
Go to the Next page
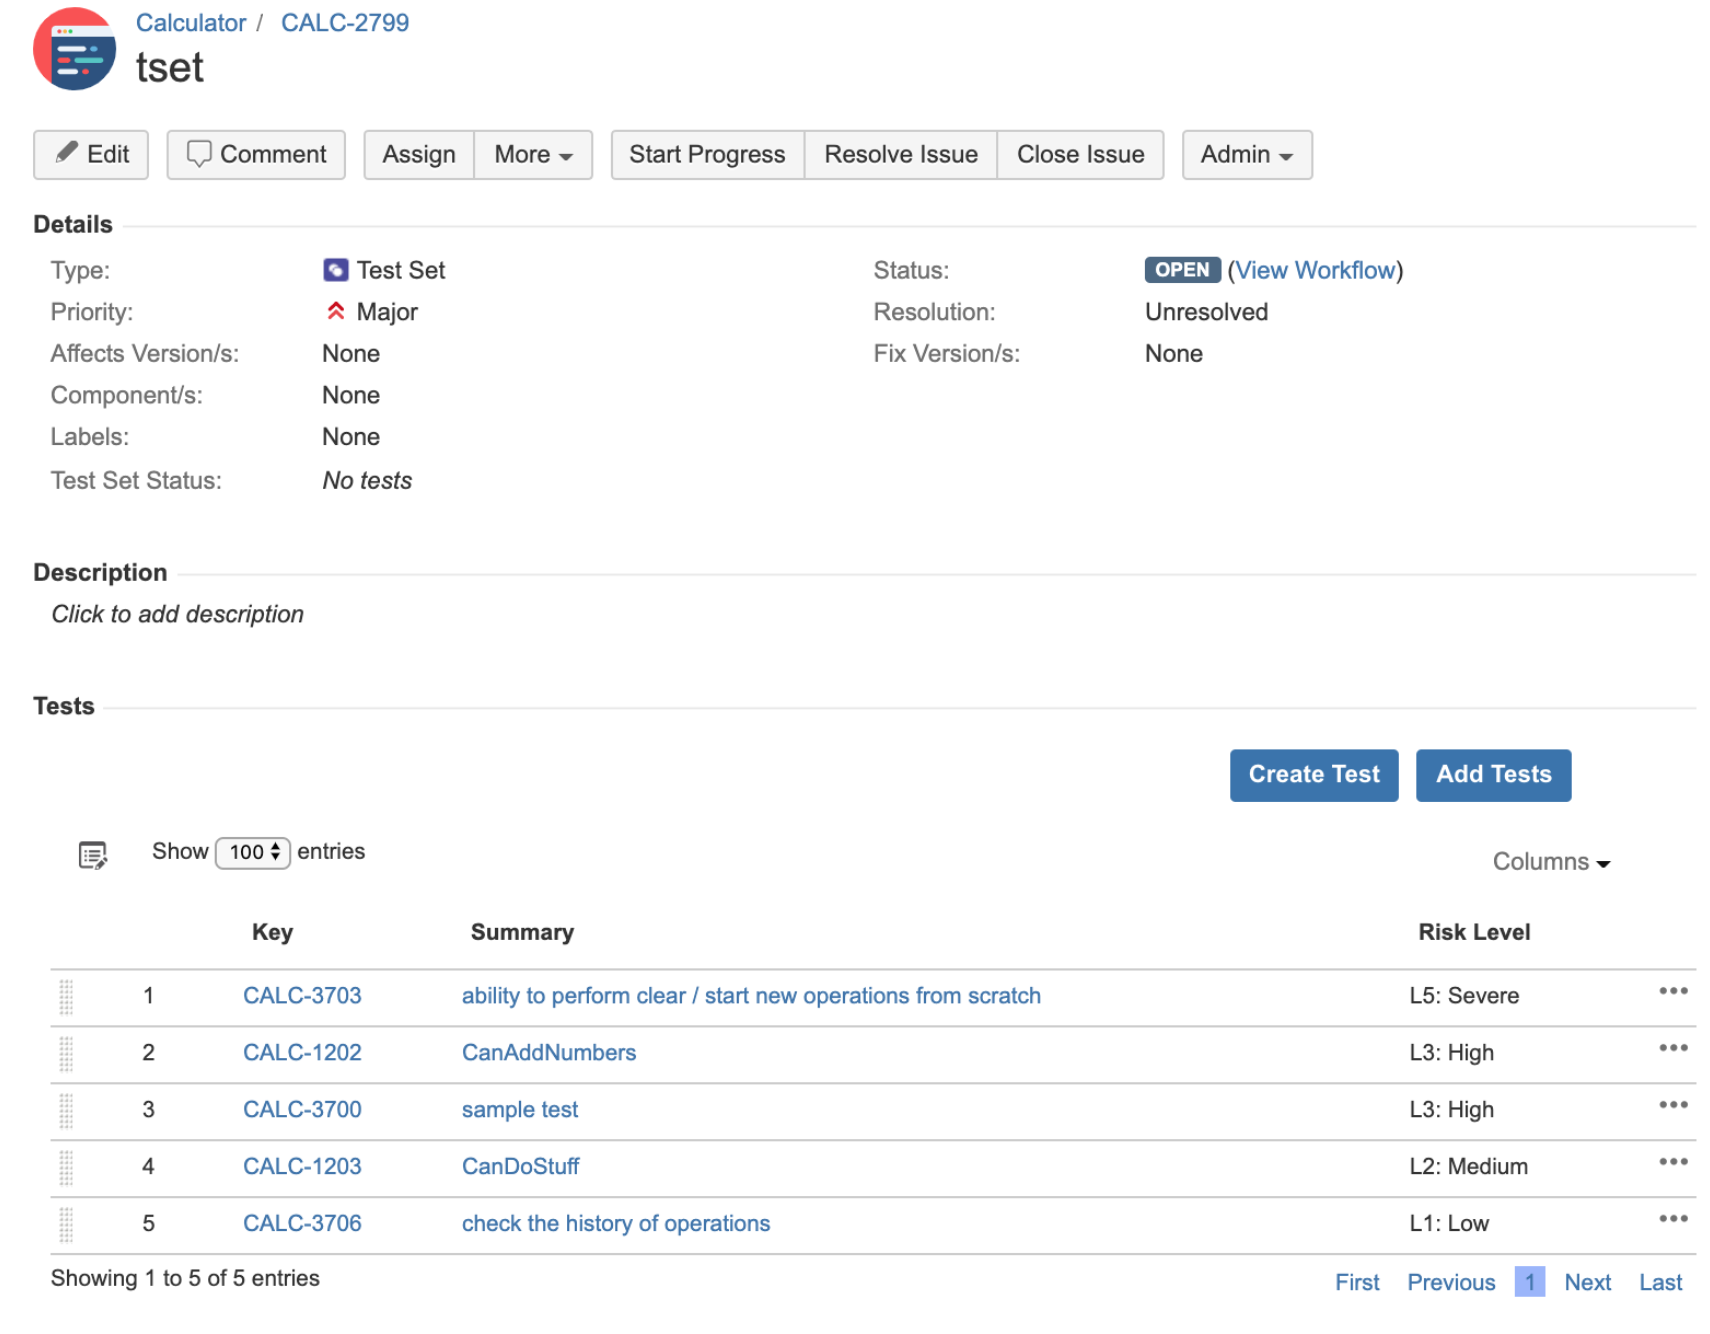click(1587, 1282)
